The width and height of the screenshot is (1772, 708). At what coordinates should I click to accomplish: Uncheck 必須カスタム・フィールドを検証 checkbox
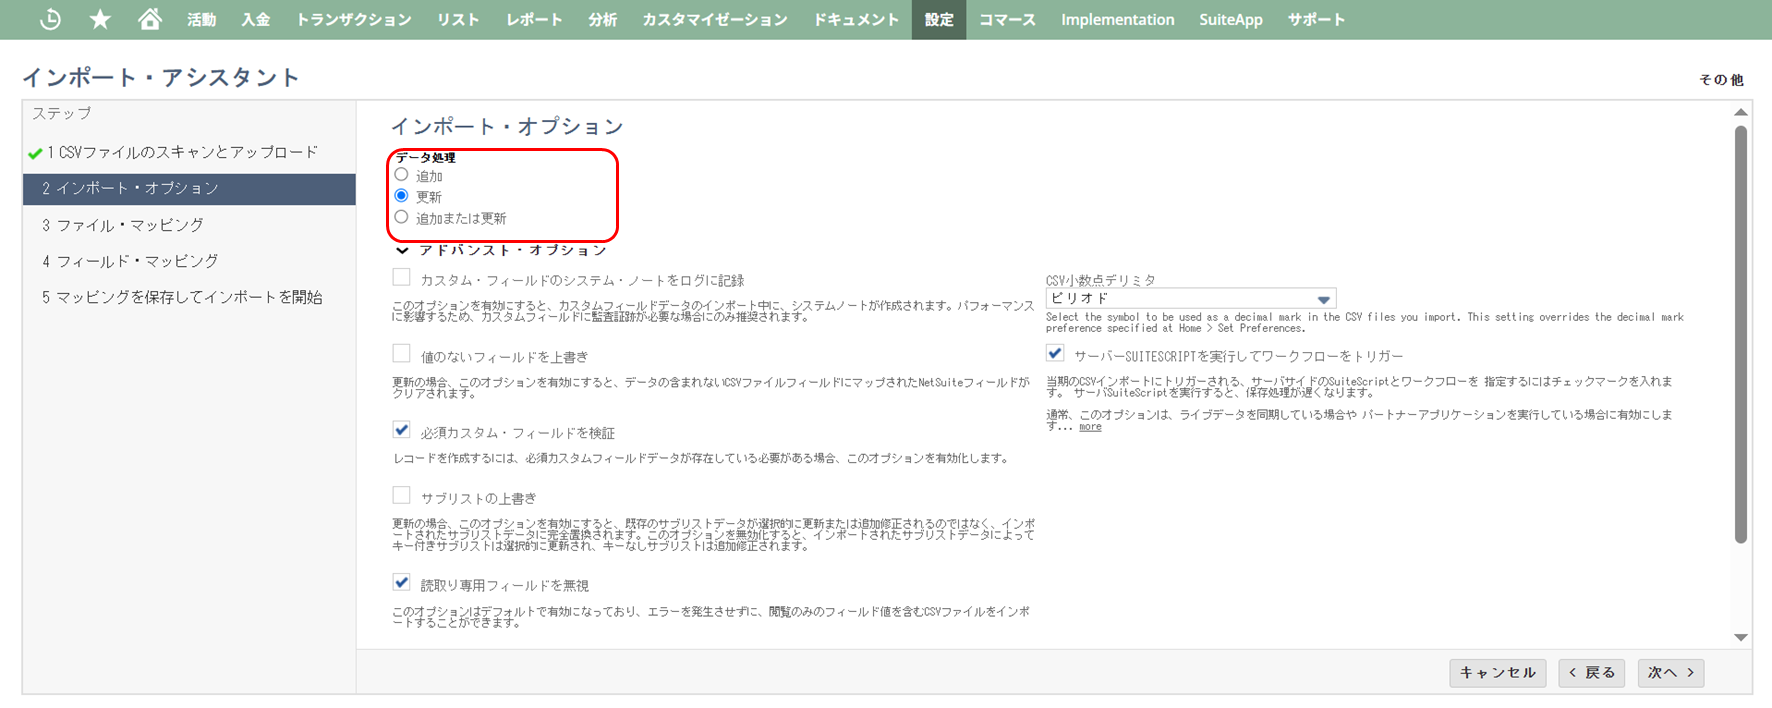pyautogui.click(x=401, y=430)
